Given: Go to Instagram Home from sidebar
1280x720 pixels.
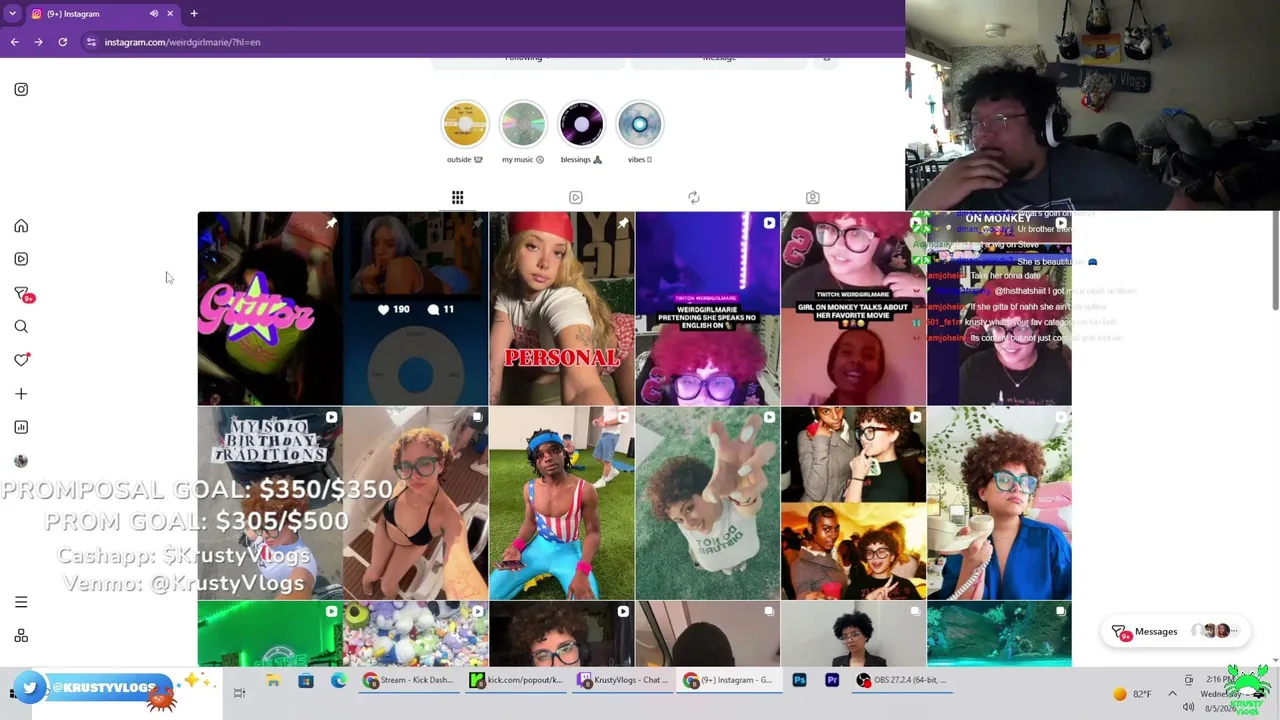Looking at the screenshot, I should click(x=21, y=226).
